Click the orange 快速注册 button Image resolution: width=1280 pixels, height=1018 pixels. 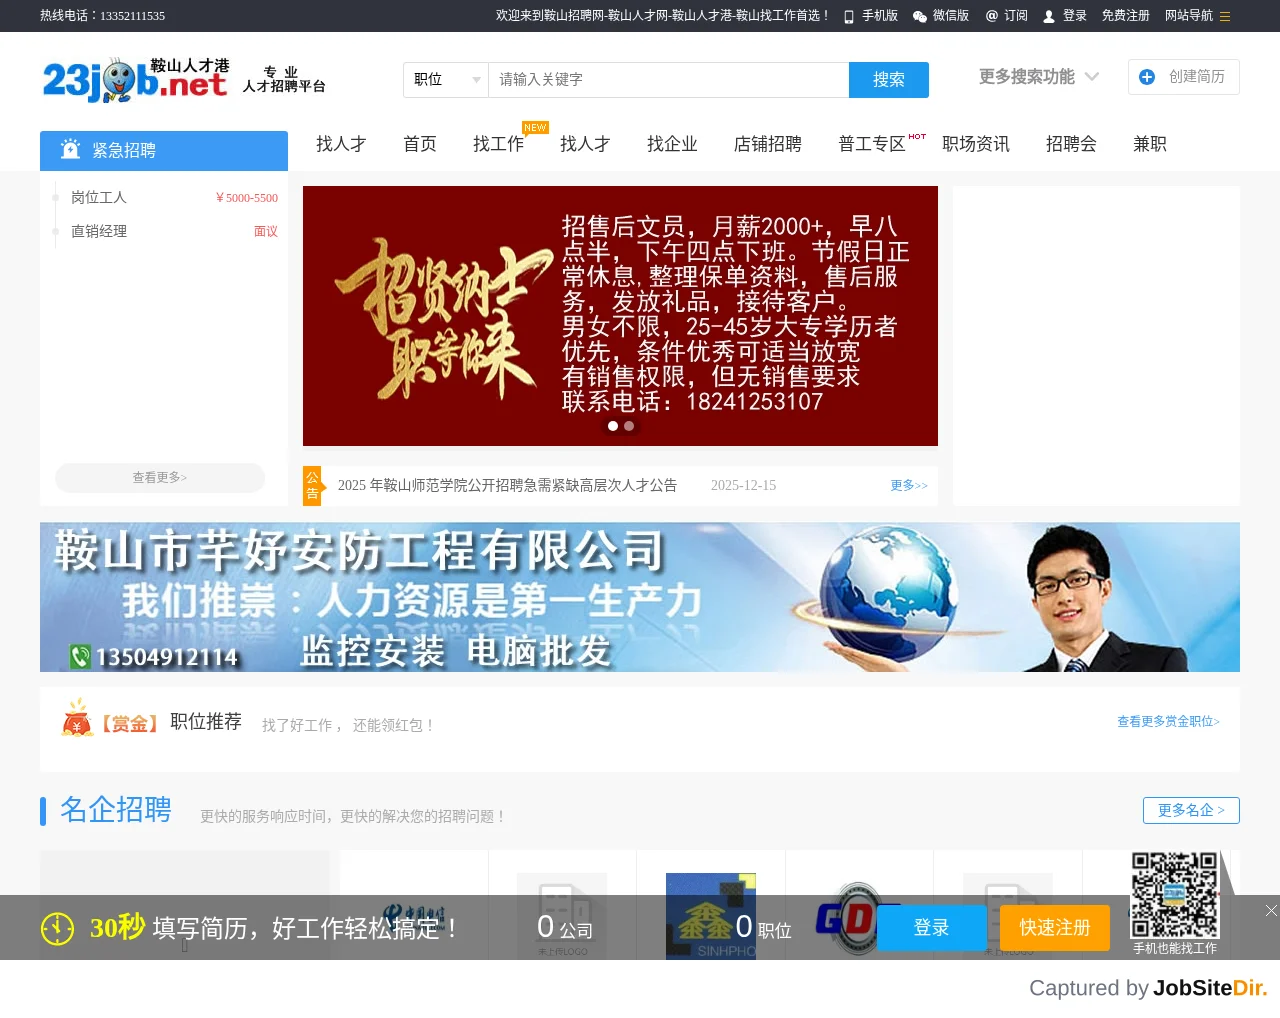pos(1055,928)
